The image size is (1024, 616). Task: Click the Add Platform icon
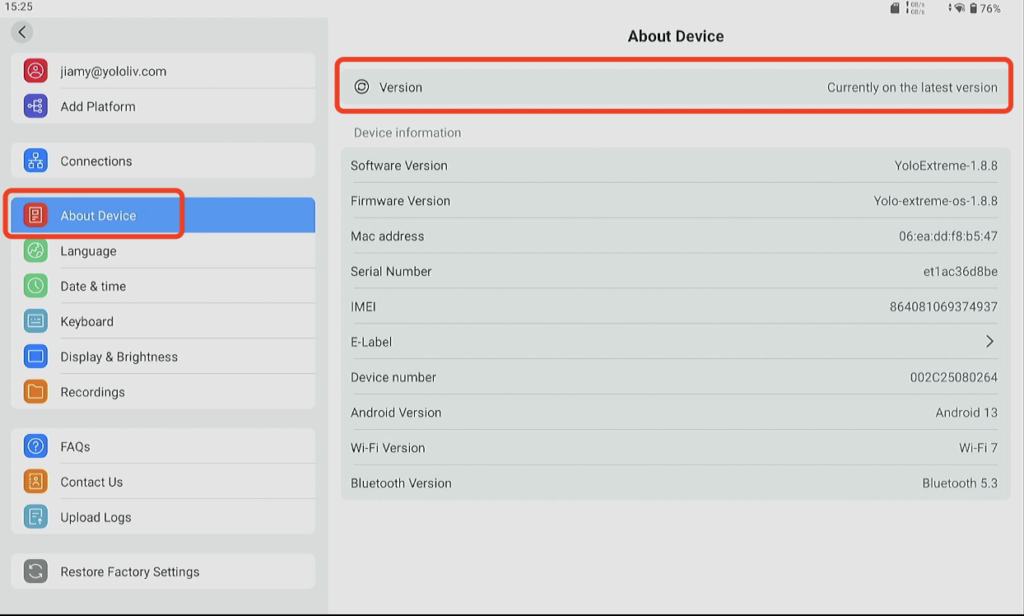[x=35, y=106]
